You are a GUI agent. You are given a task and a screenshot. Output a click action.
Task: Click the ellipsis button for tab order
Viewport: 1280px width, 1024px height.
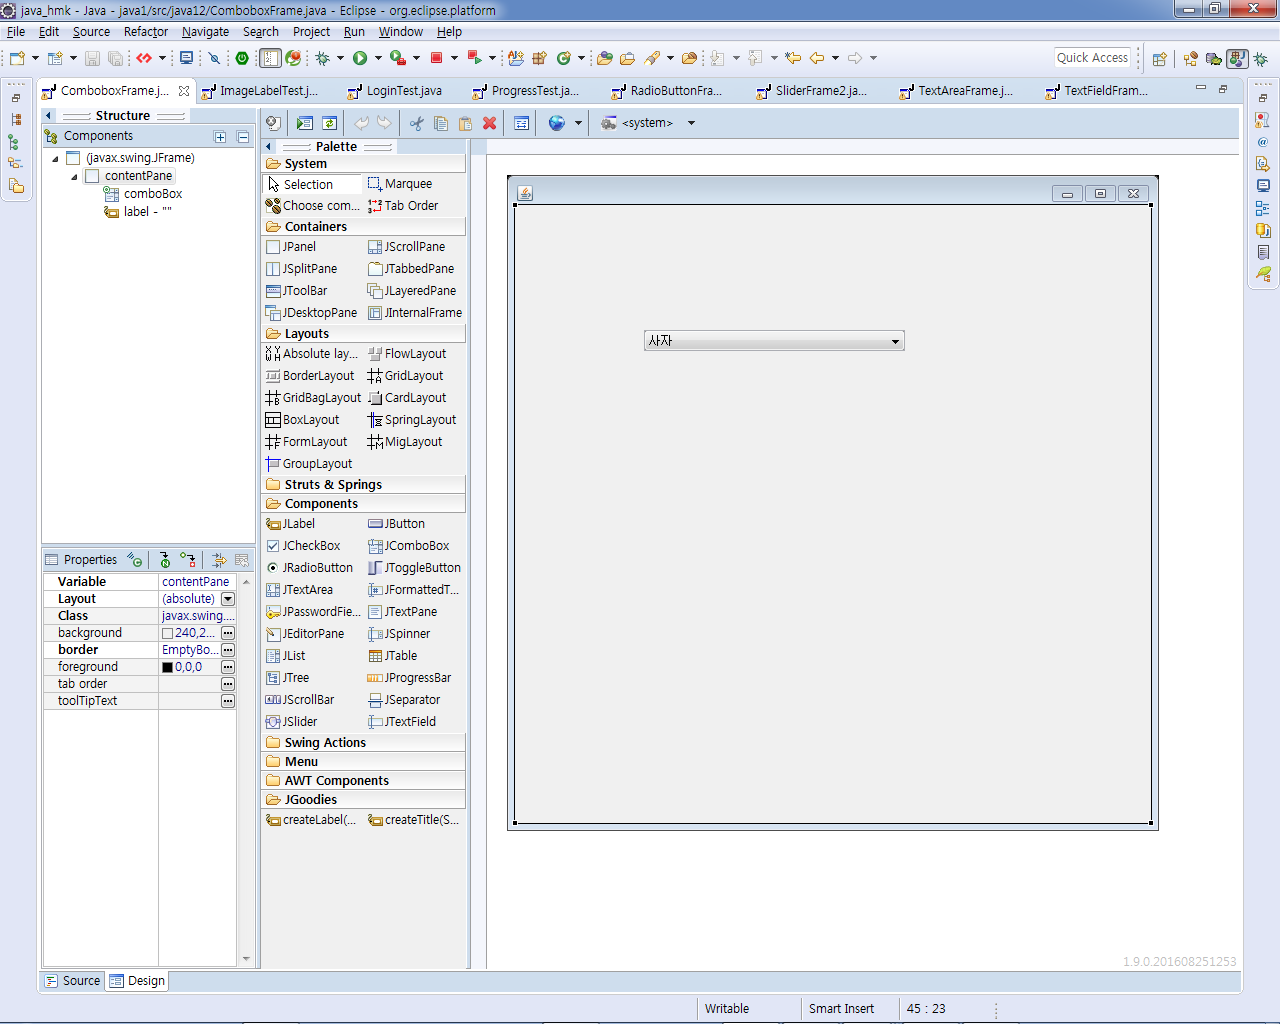click(x=228, y=684)
